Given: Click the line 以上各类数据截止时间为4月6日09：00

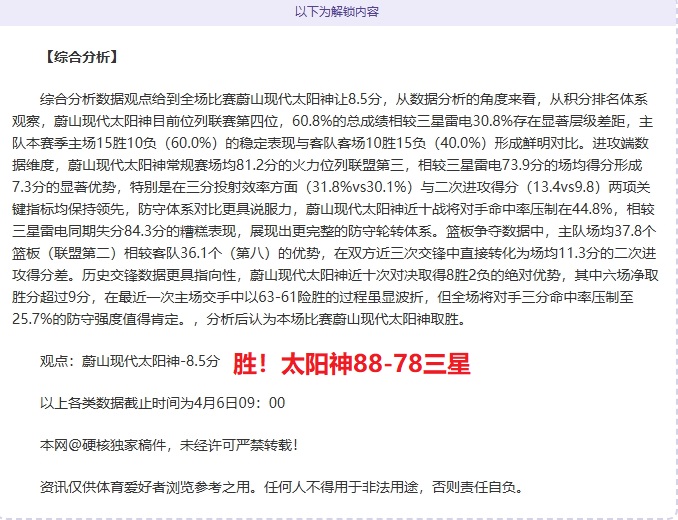Looking at the screenshot, I should (x=163, y=403).
